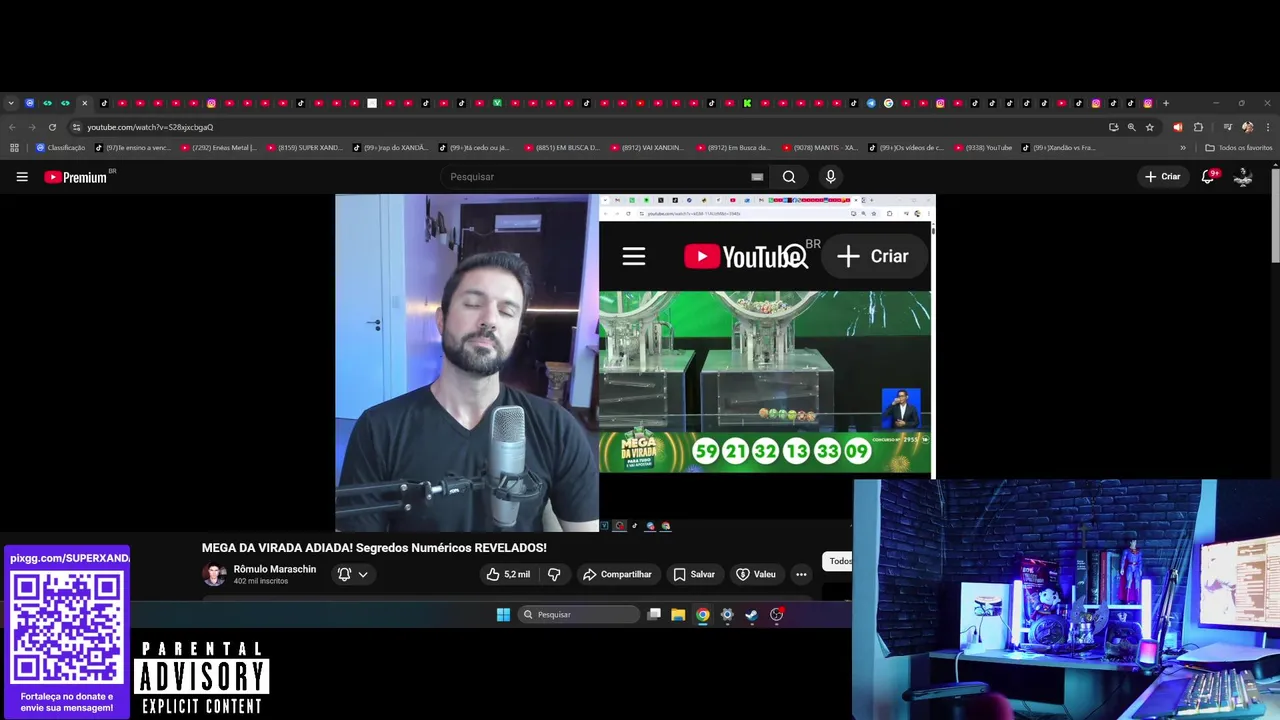1280x720 pixels.
Task: Show hidden bookmarks with overflow chevron
Action: click(1183, 148)
